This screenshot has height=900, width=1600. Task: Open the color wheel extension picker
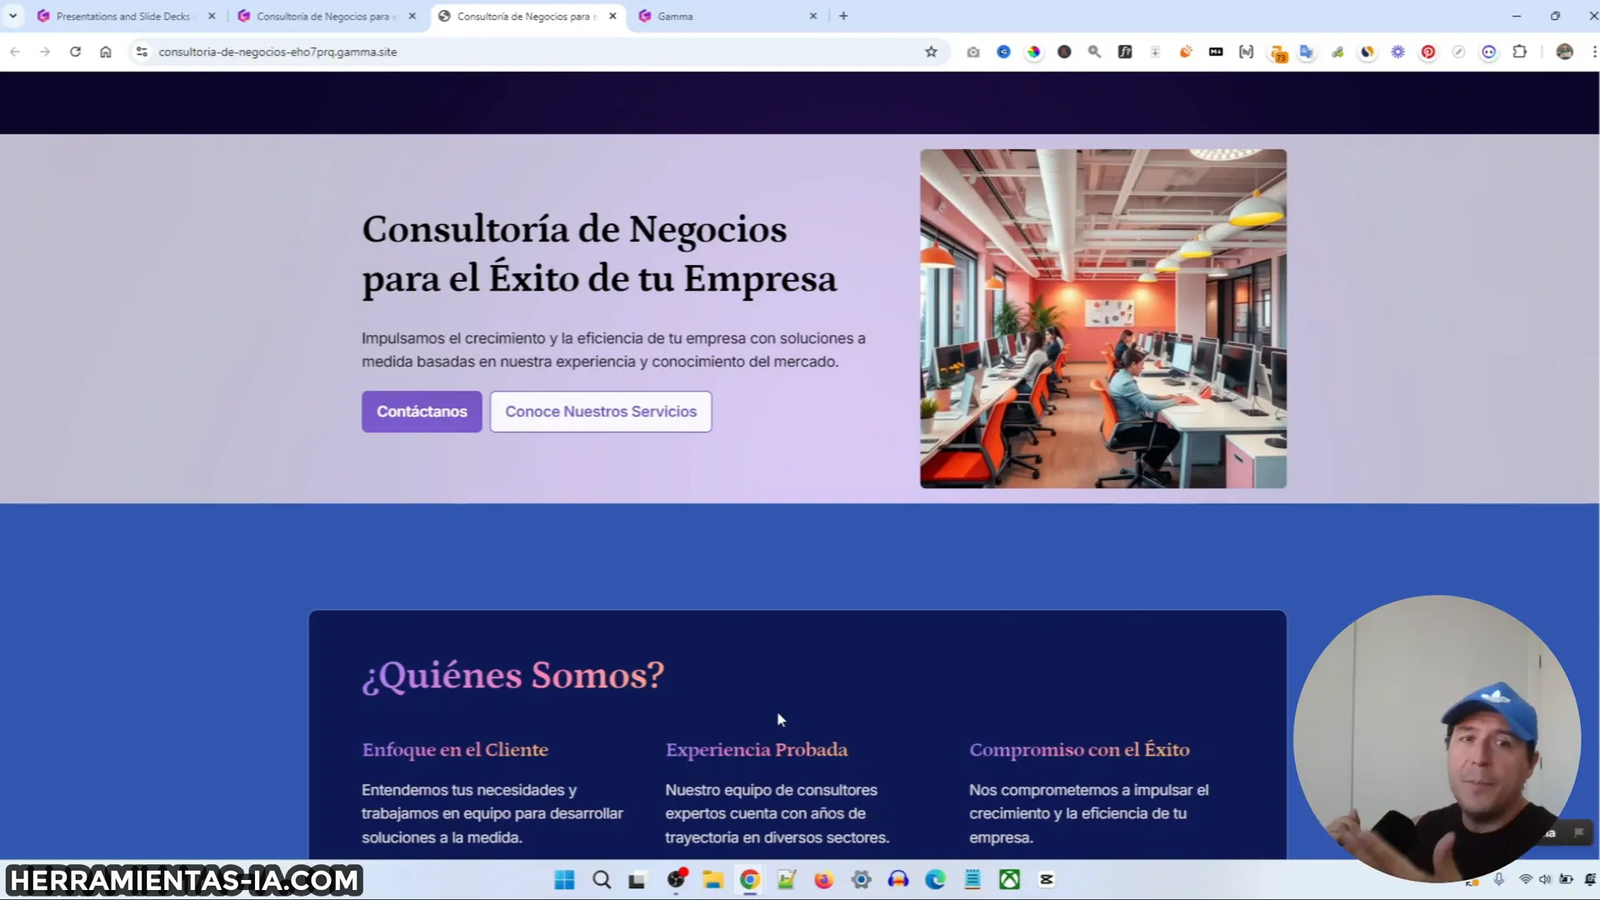(1034, 51)
